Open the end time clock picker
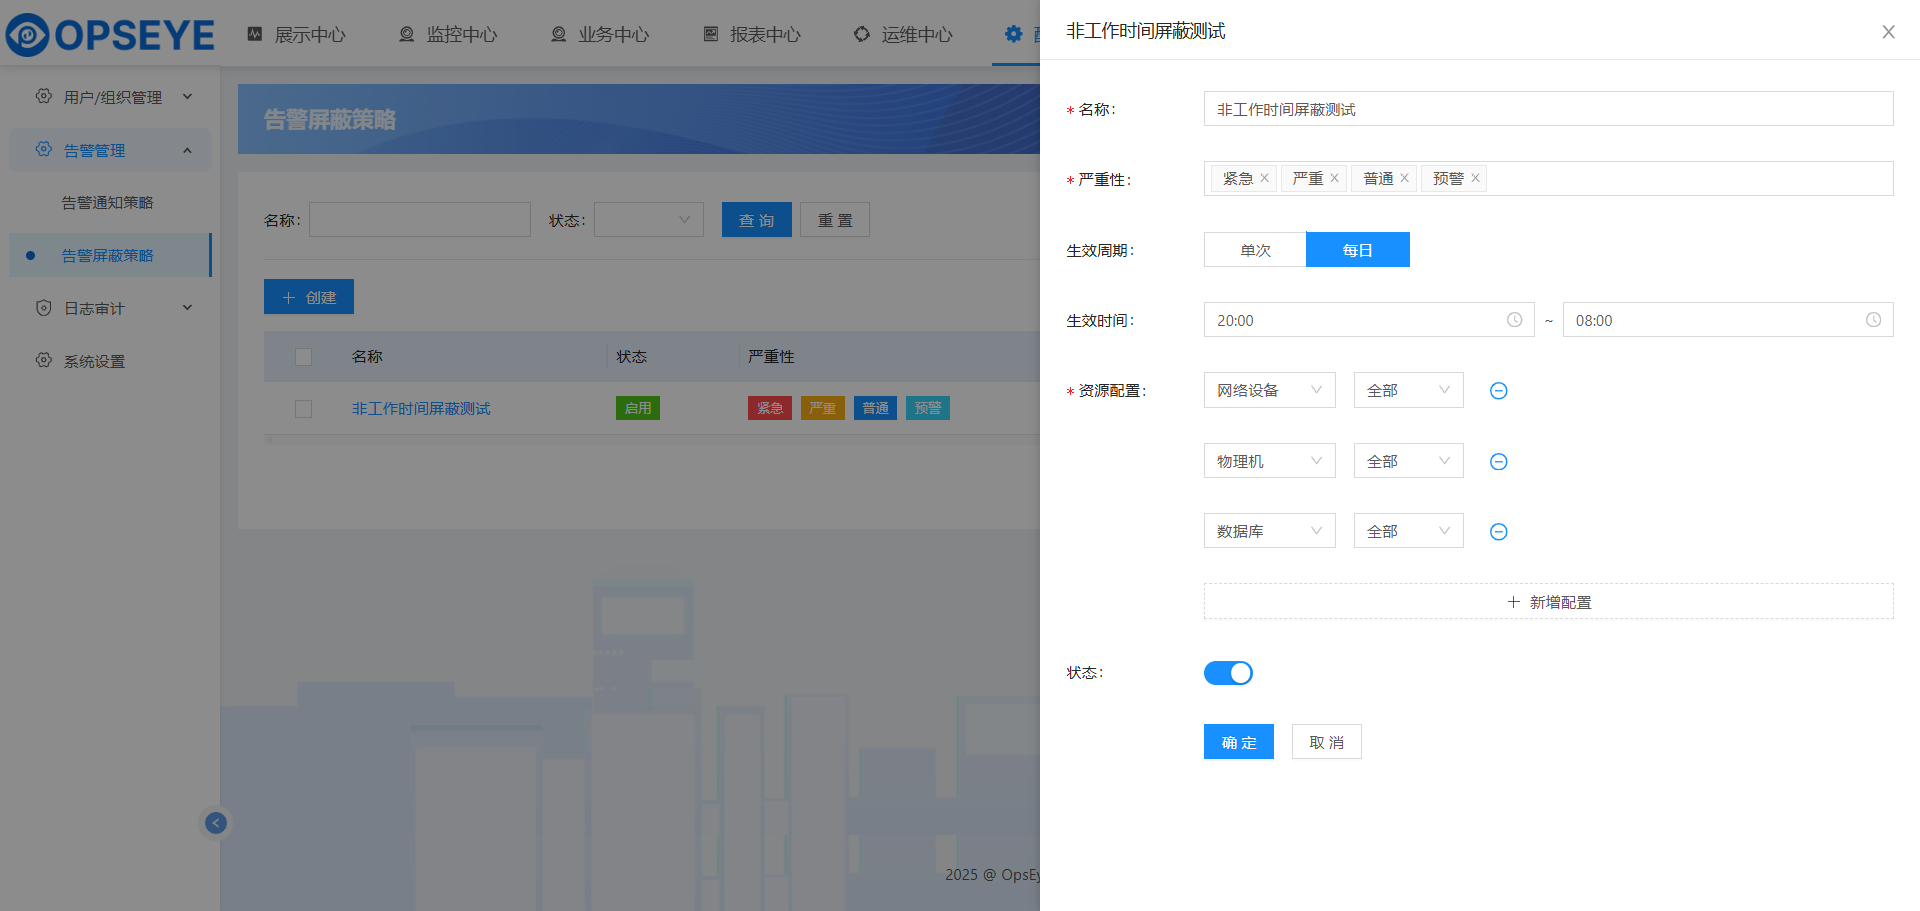1920x911 pixels. click(1873, 320)
